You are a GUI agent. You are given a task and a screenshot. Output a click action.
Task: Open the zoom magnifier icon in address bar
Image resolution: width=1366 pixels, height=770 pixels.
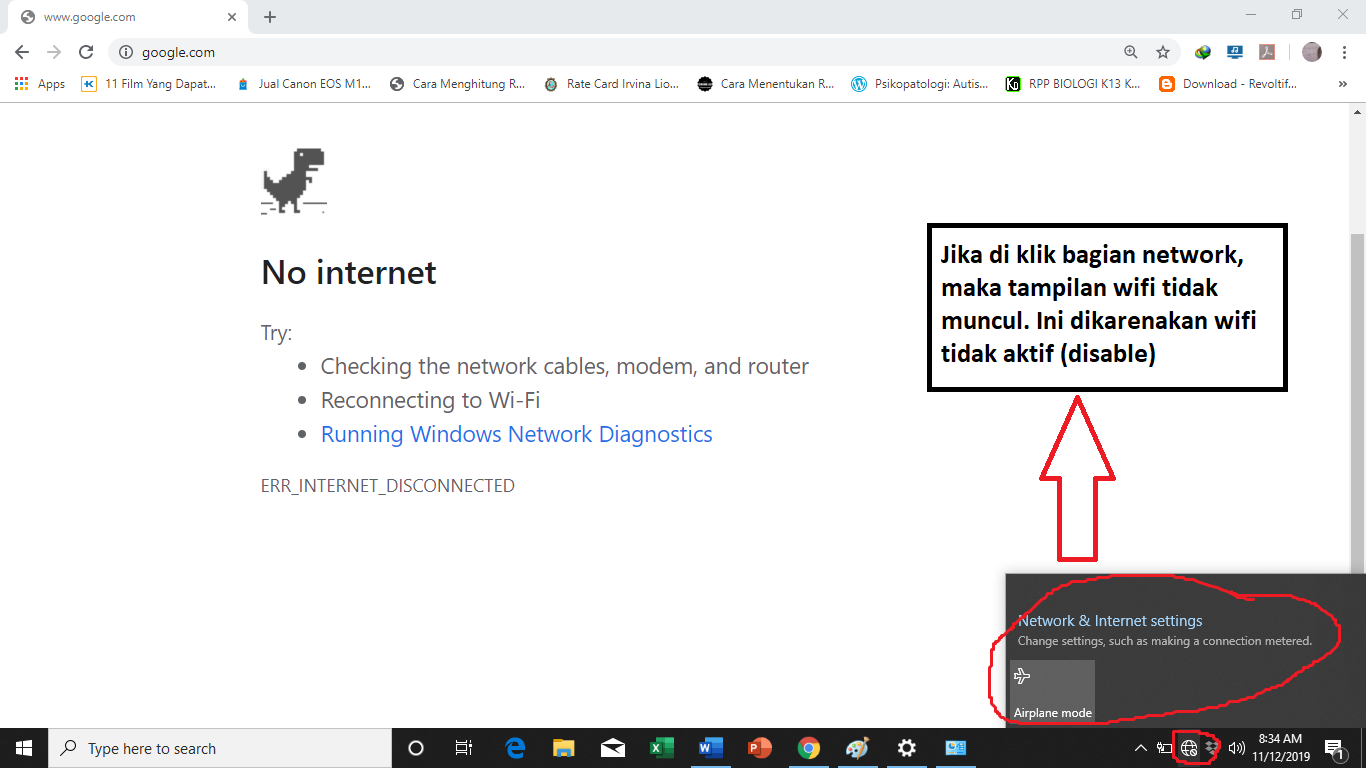click(1131, 52)
